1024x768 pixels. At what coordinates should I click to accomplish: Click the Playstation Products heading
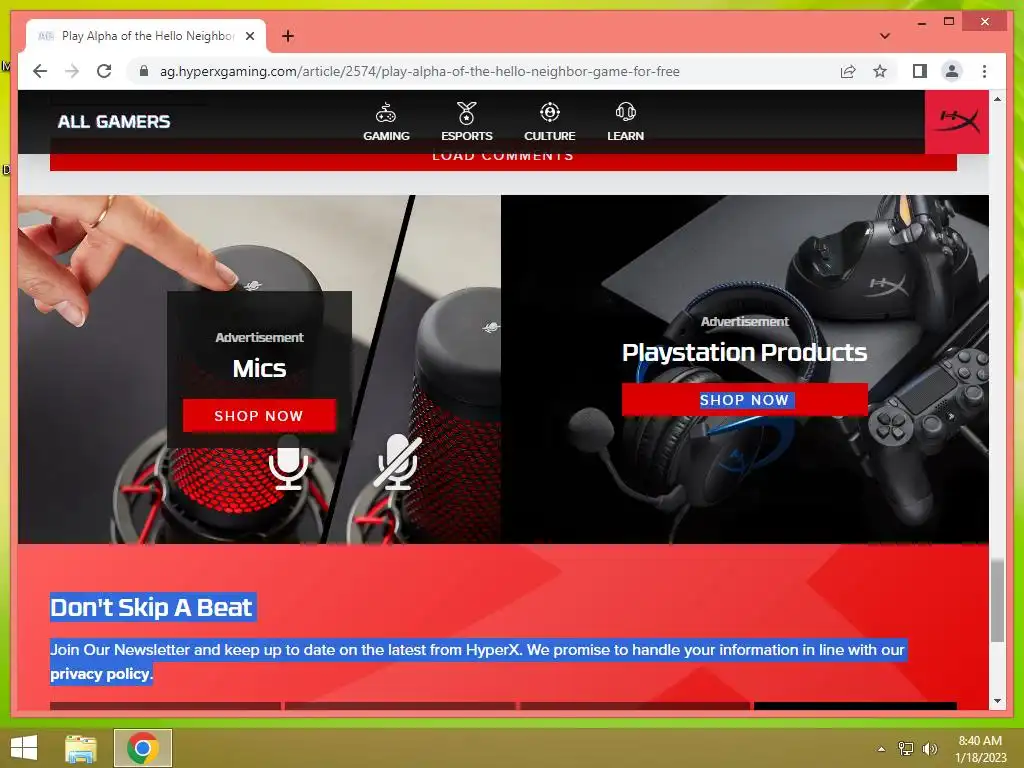click(744, 352)
